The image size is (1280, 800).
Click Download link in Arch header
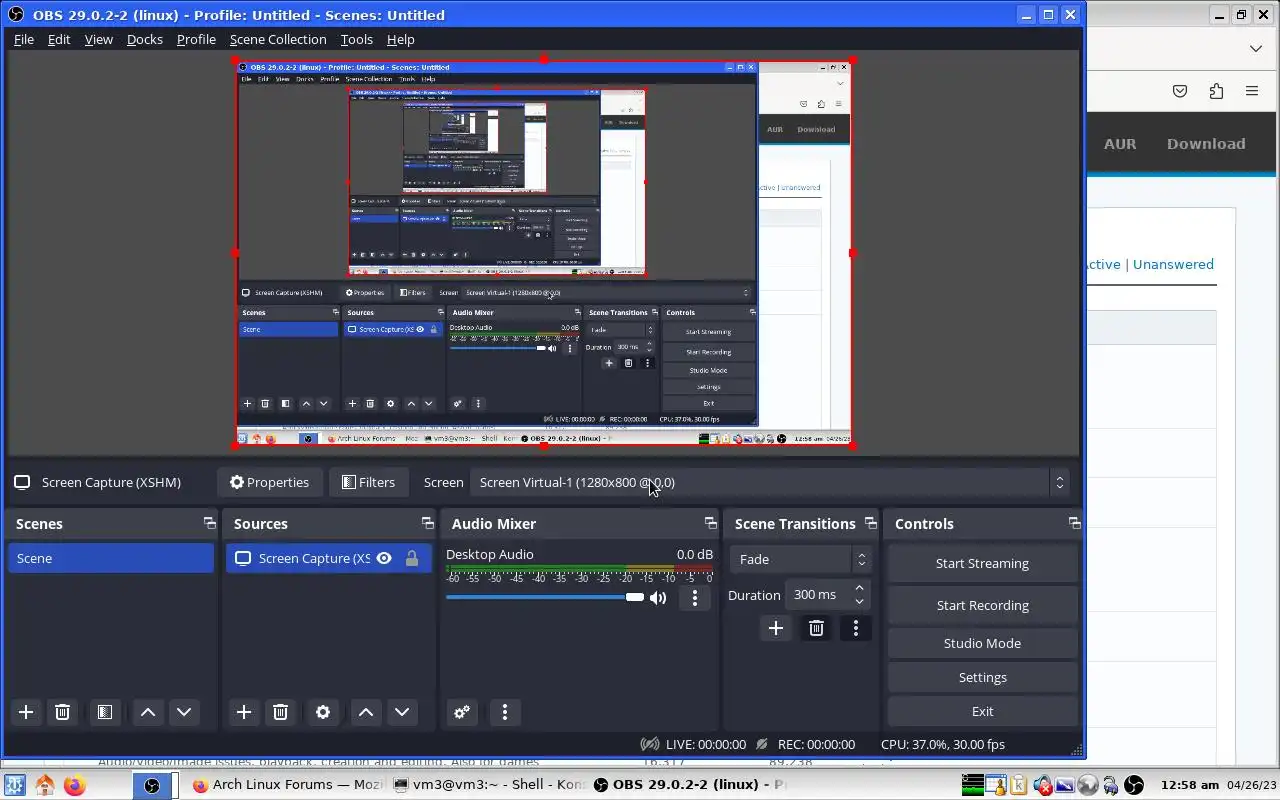click(x=1206, y=143)
